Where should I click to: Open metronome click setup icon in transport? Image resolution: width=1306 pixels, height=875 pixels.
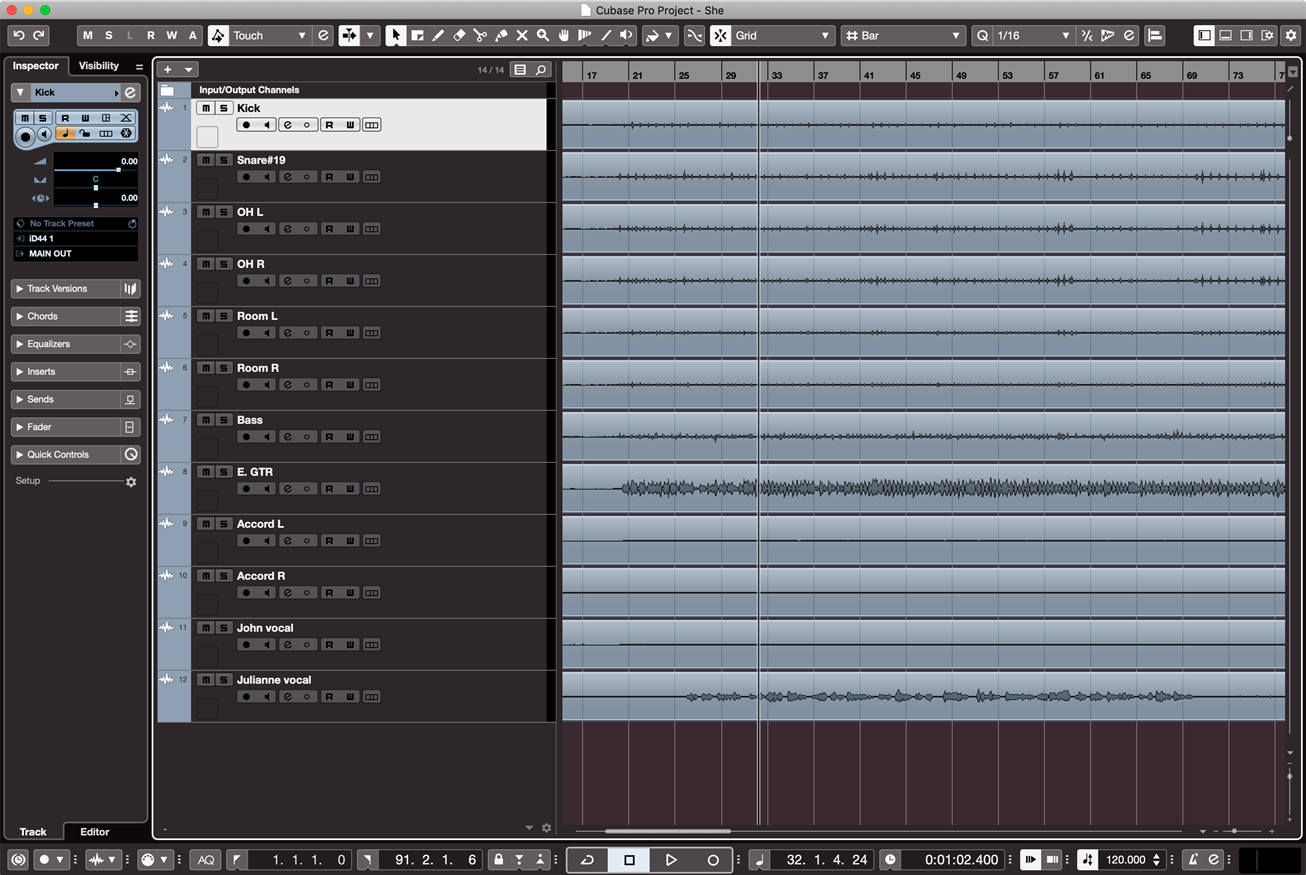[1214, 859]
